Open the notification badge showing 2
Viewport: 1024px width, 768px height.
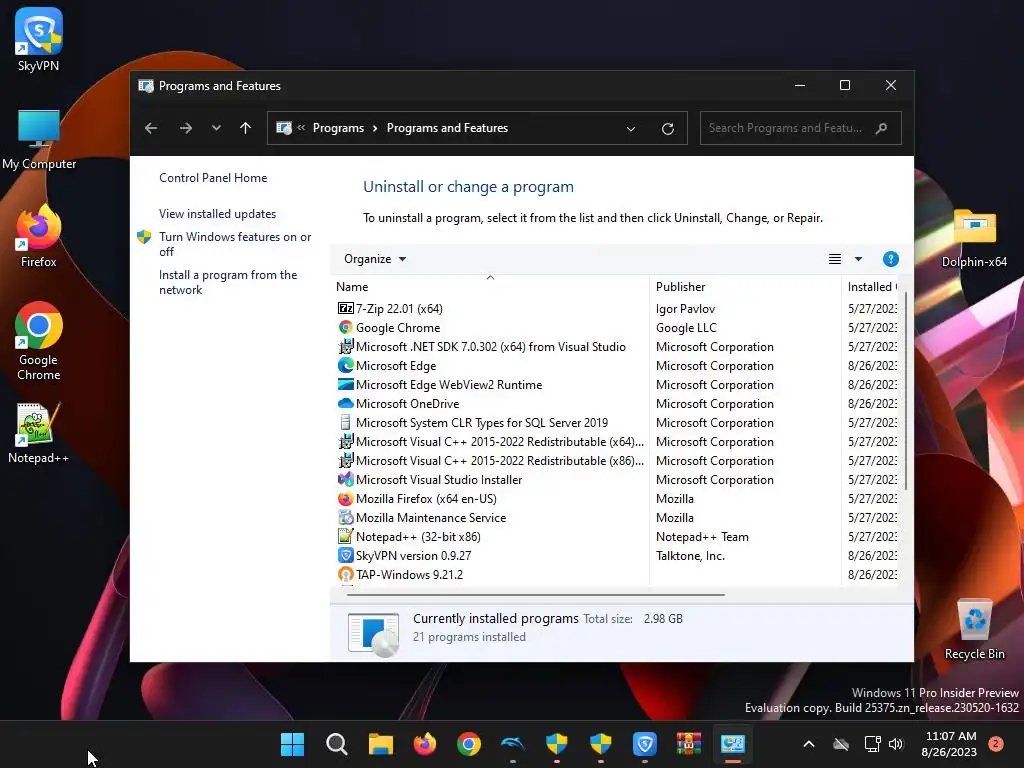[x=996, y=744]
